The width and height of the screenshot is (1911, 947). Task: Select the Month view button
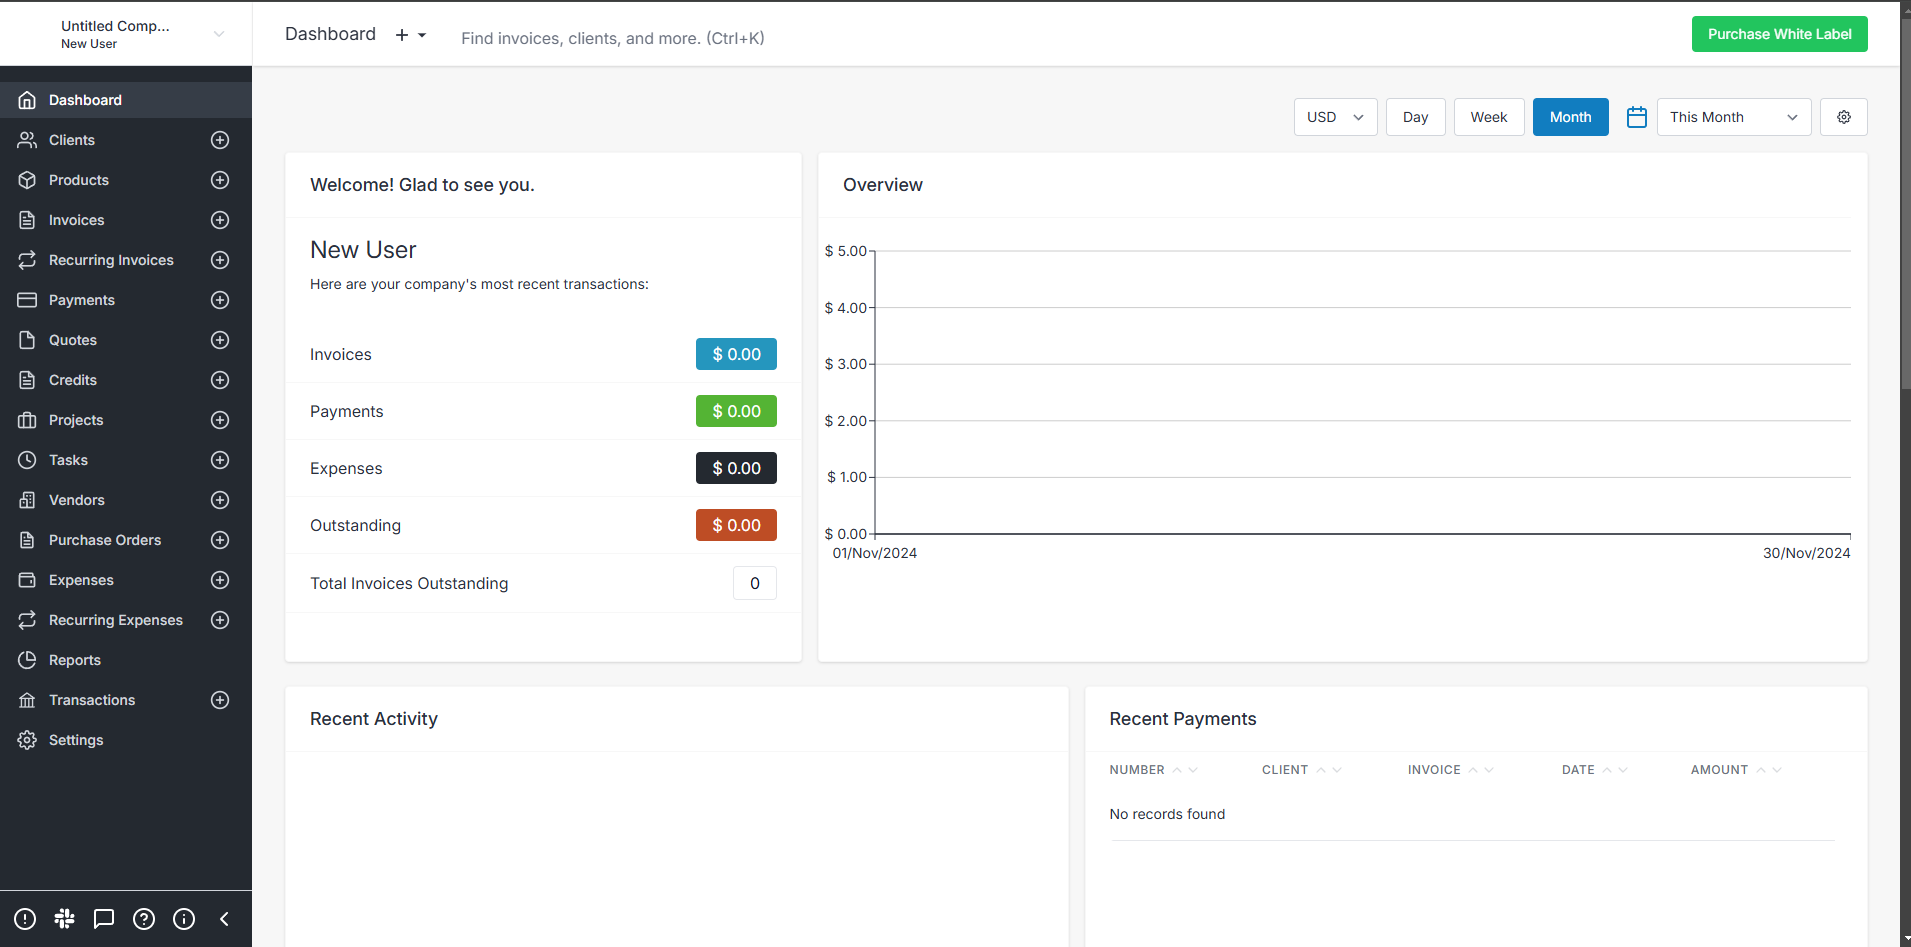(1570, 117)
